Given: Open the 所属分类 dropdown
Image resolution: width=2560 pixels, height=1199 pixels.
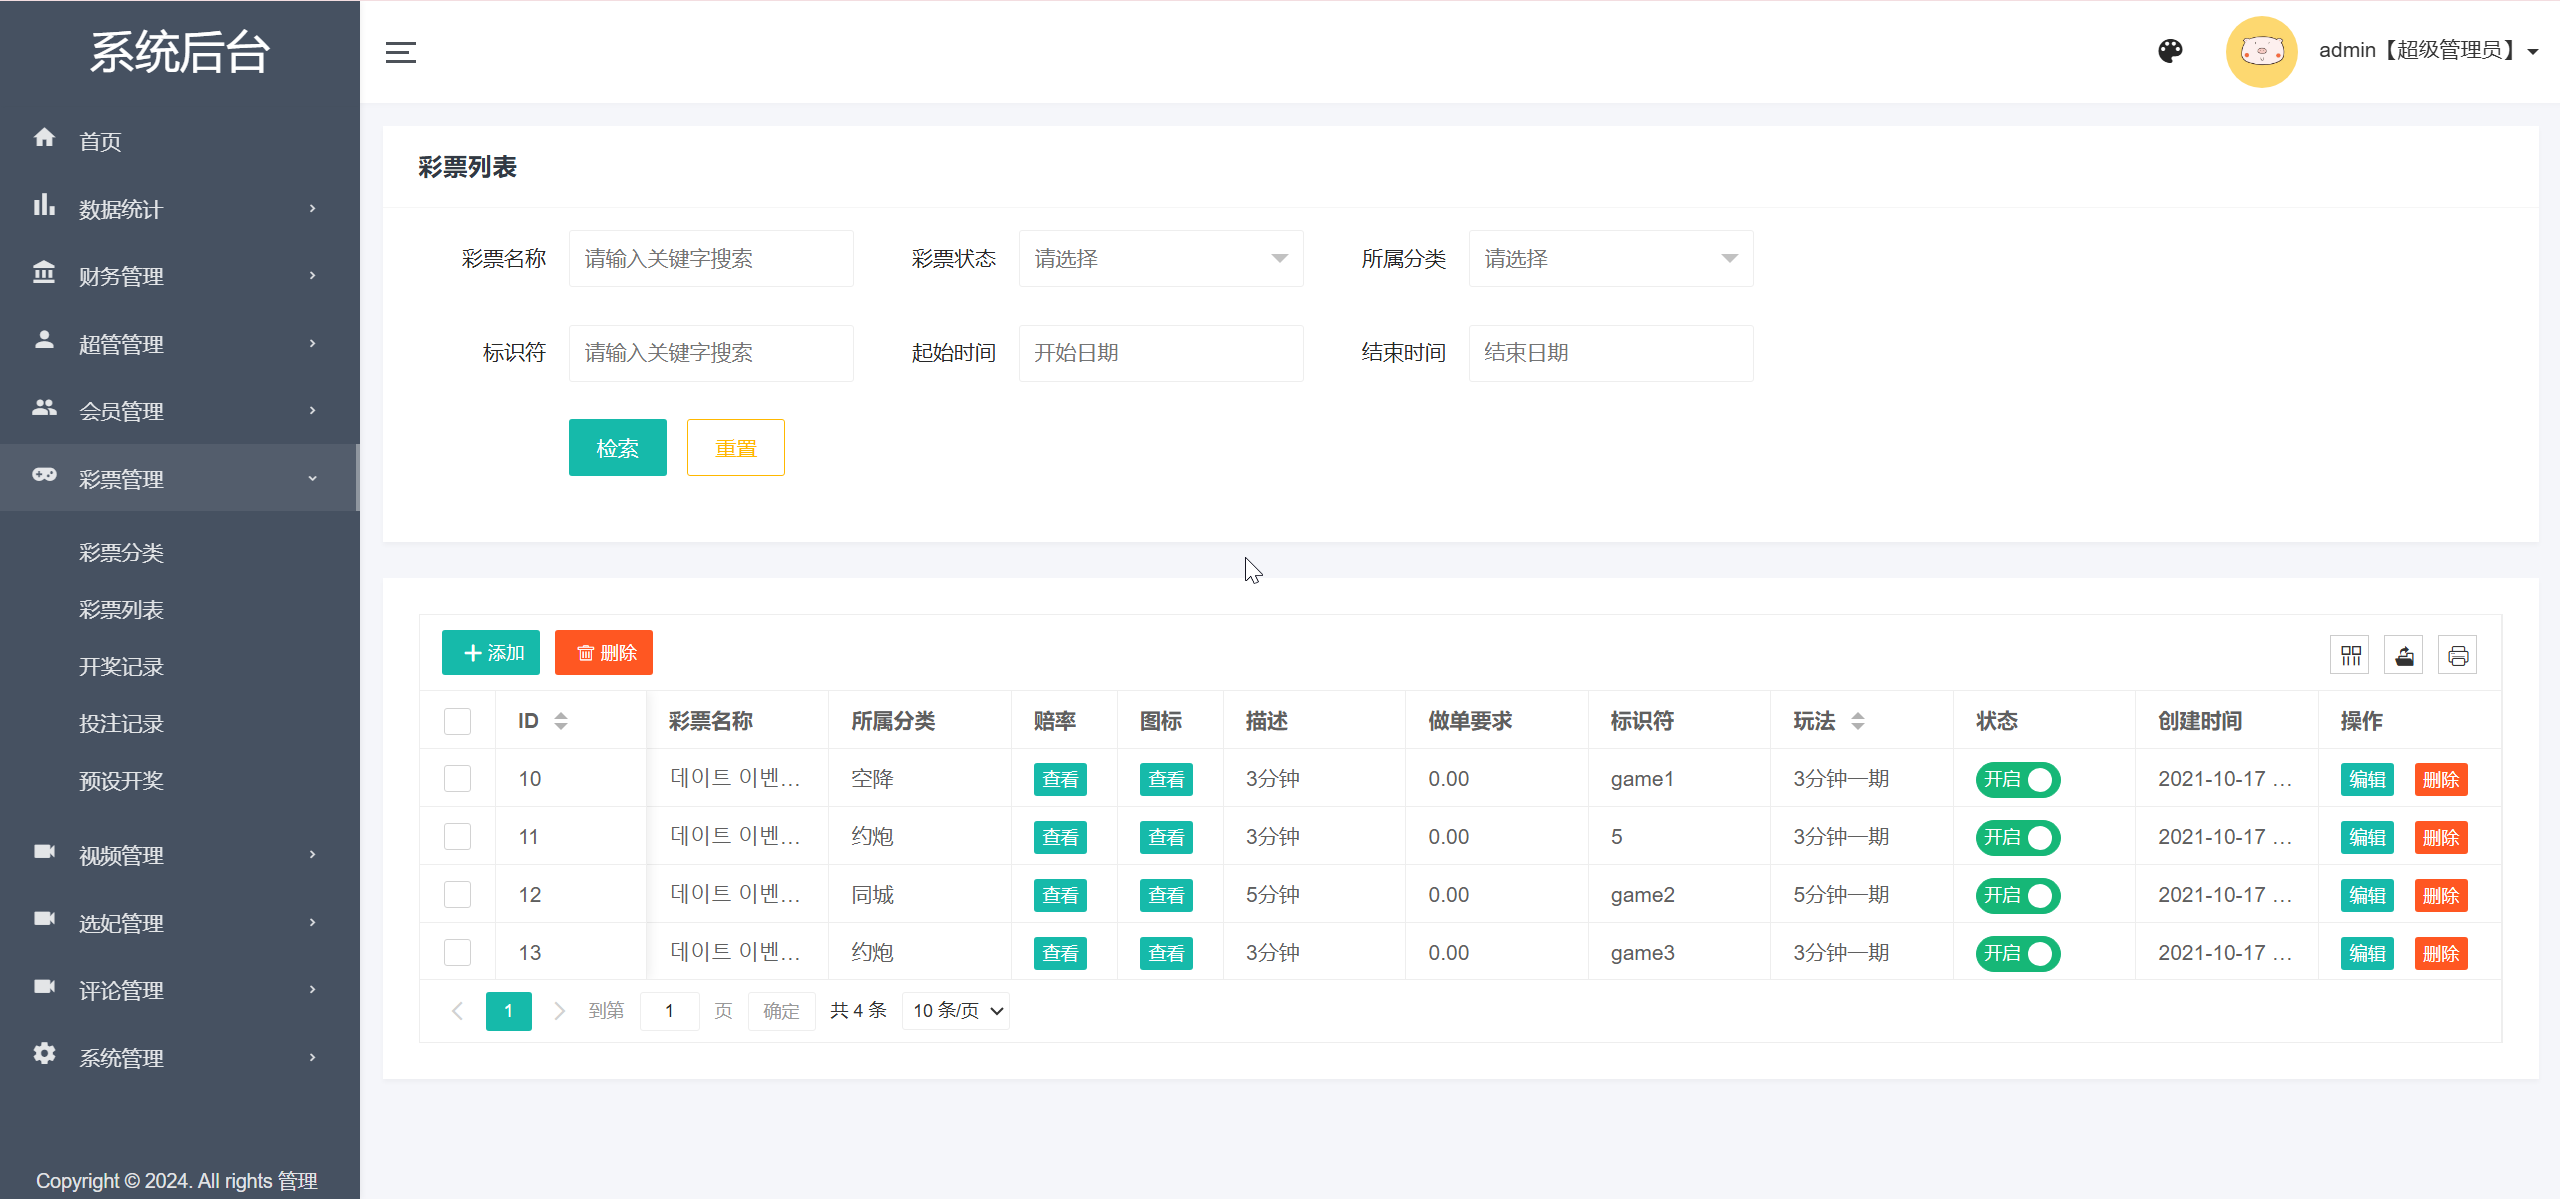Looking at the screenshot, I should click(x=1610, y=258).
